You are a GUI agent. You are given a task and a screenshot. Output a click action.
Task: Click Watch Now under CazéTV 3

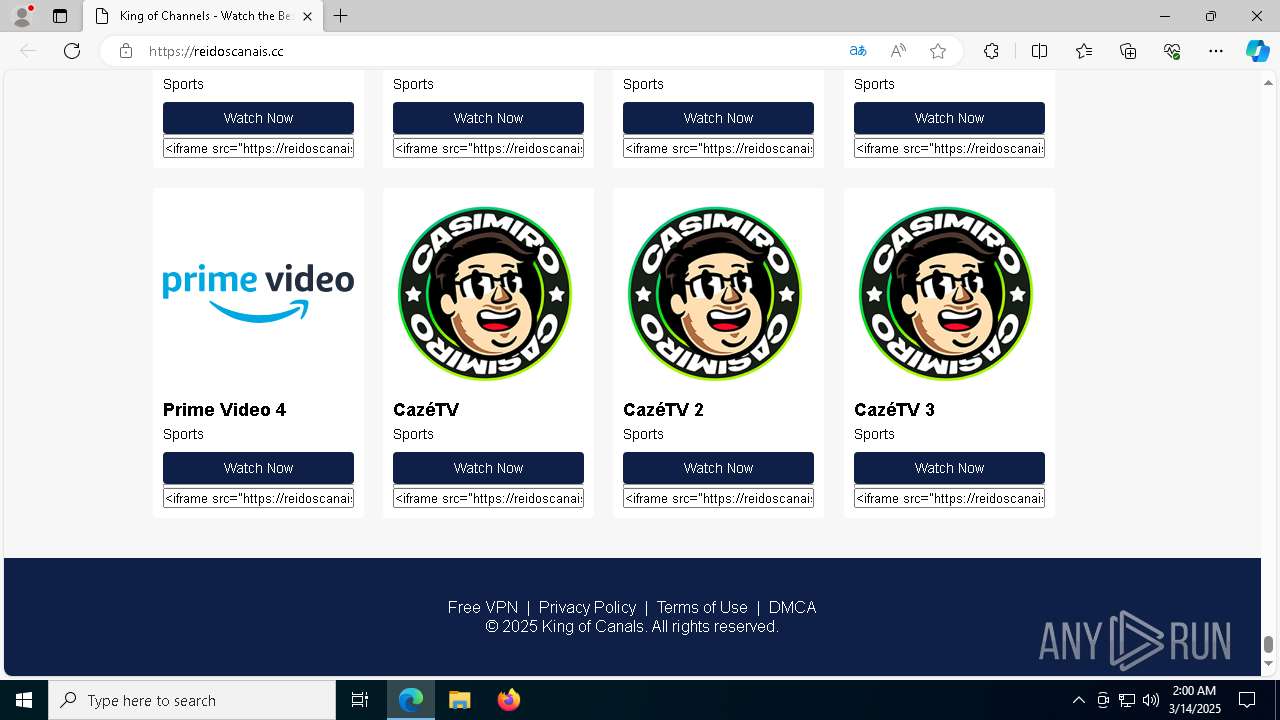tap(949, 468)
